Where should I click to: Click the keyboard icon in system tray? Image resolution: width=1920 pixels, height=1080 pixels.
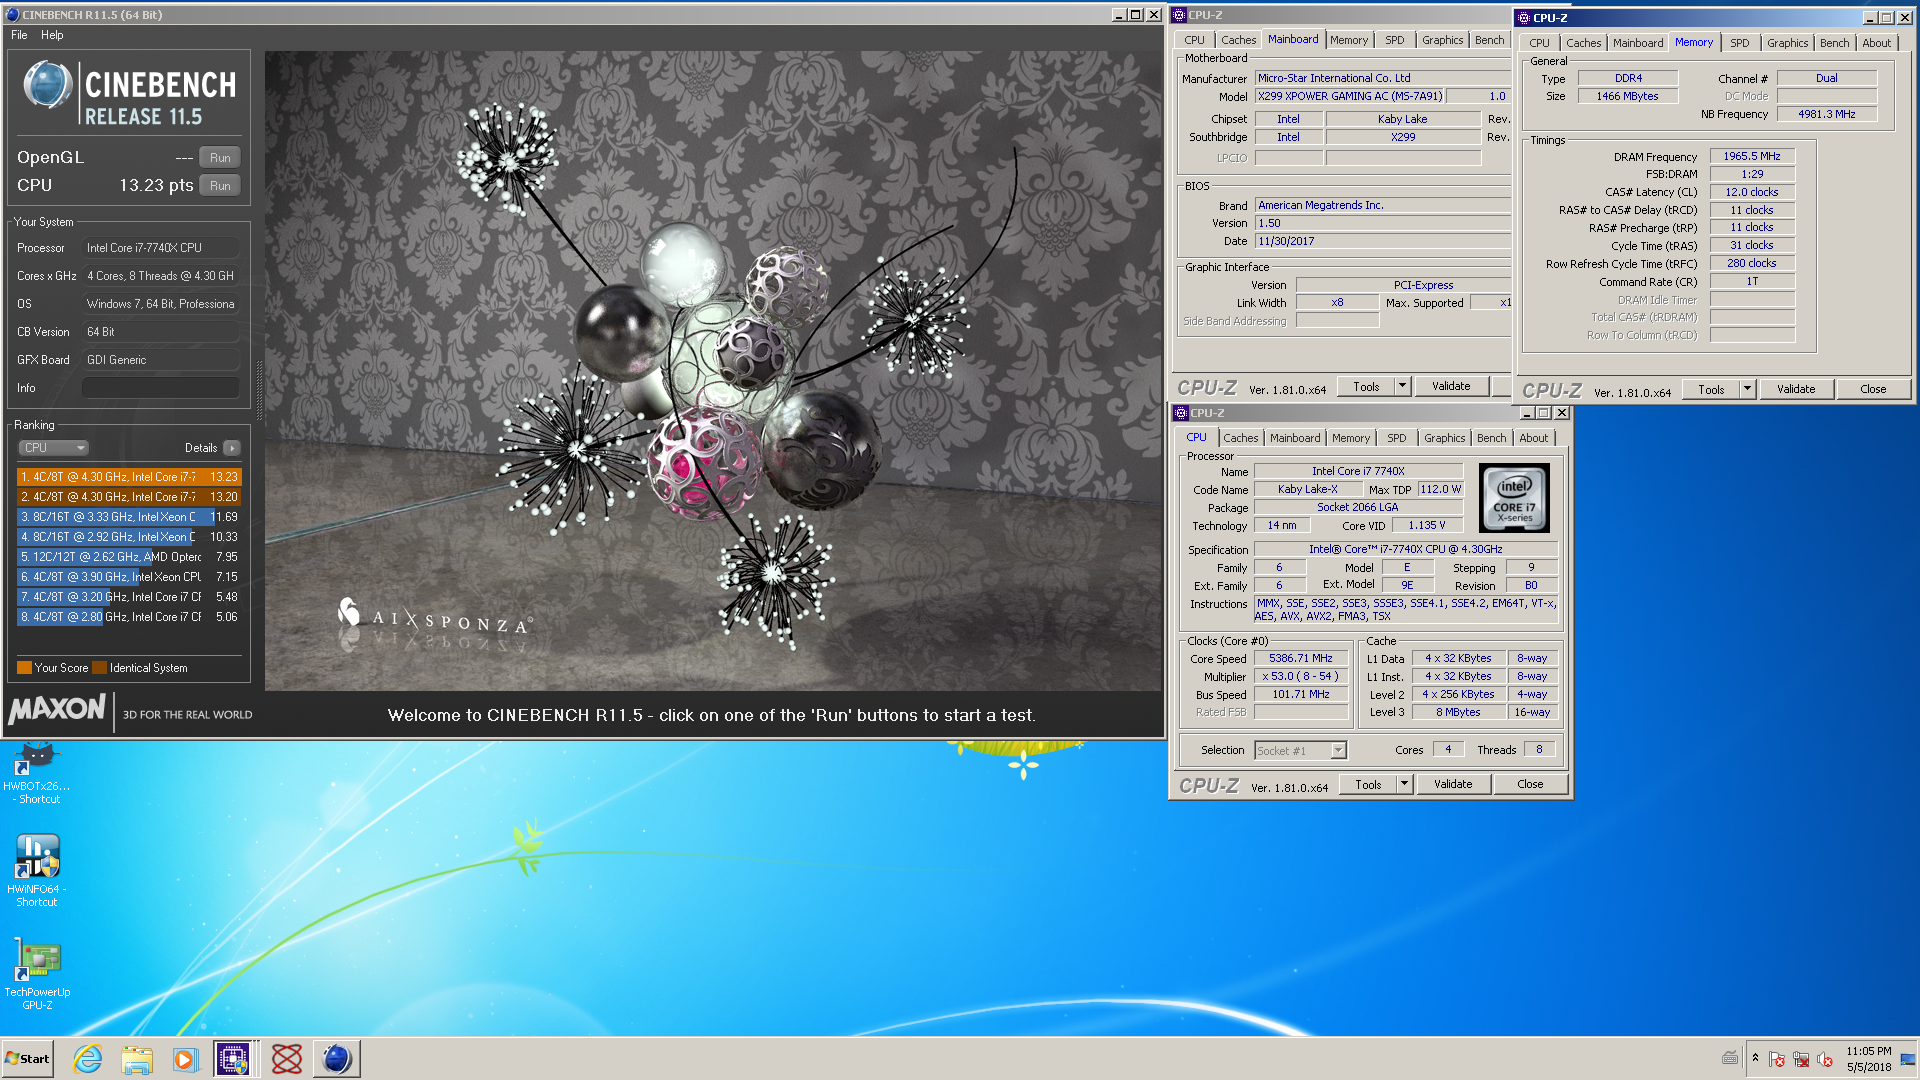(1730, 1058)
